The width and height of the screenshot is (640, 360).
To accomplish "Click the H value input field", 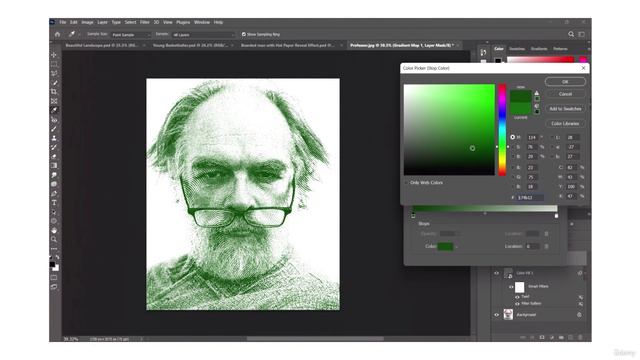I will click(532, 138).
